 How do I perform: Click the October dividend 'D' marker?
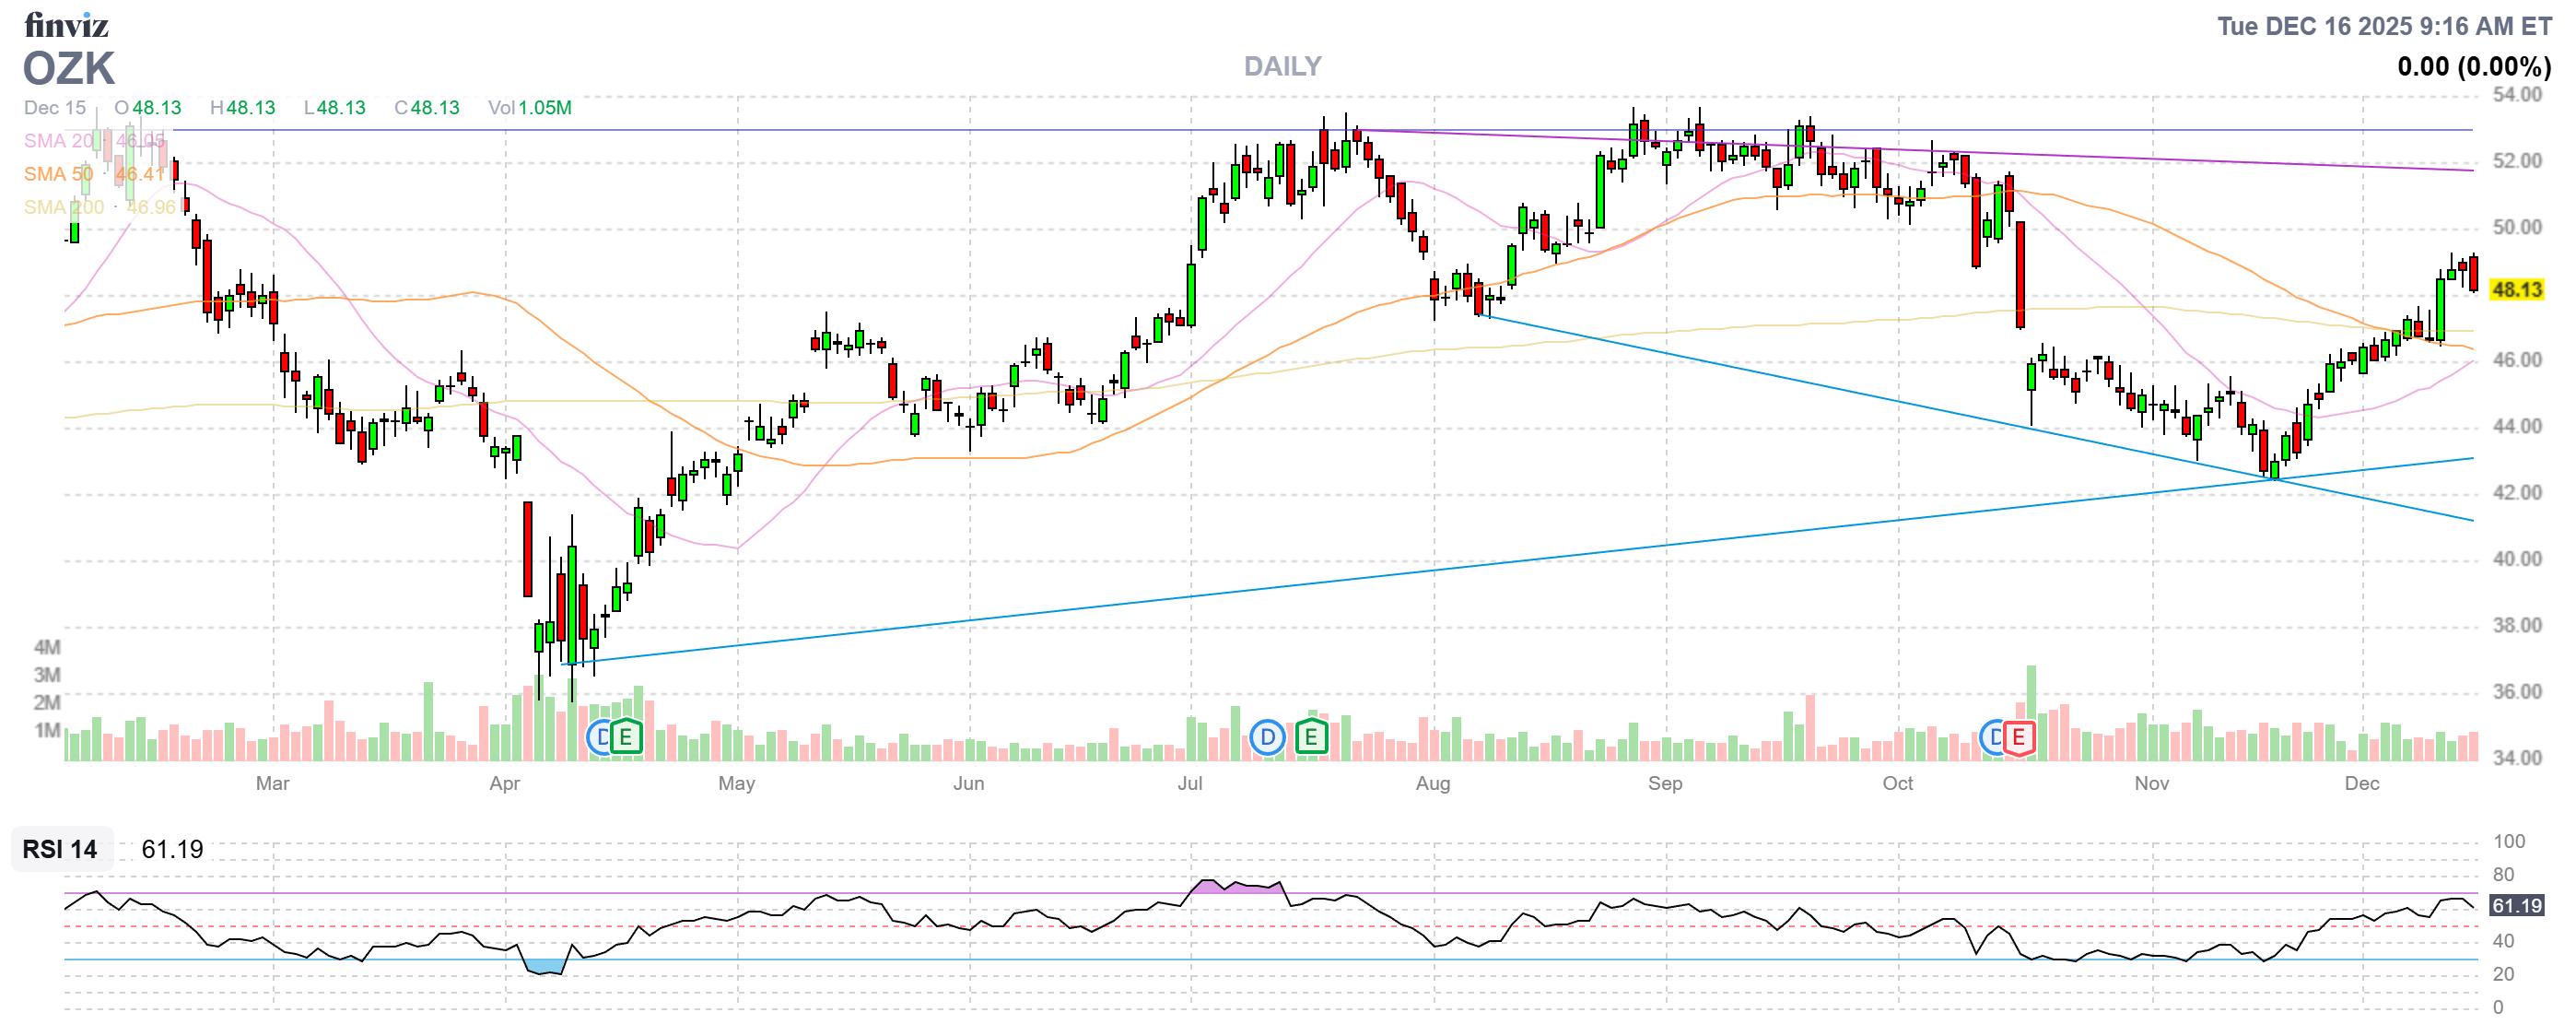(1993, 738)
